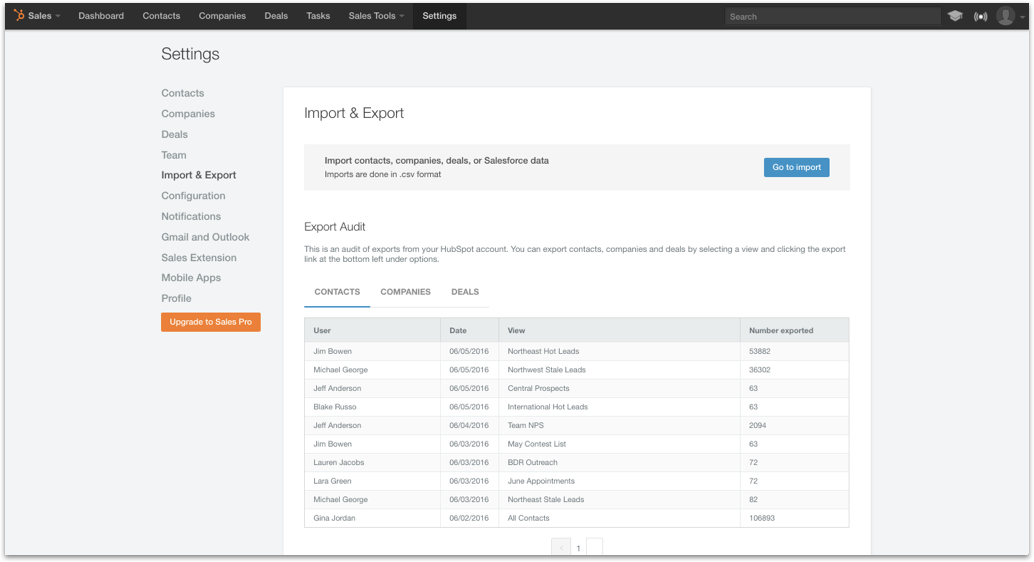Click the 06/04/2016 date cell
The image size is (1034, 562).
click(469, 425)
